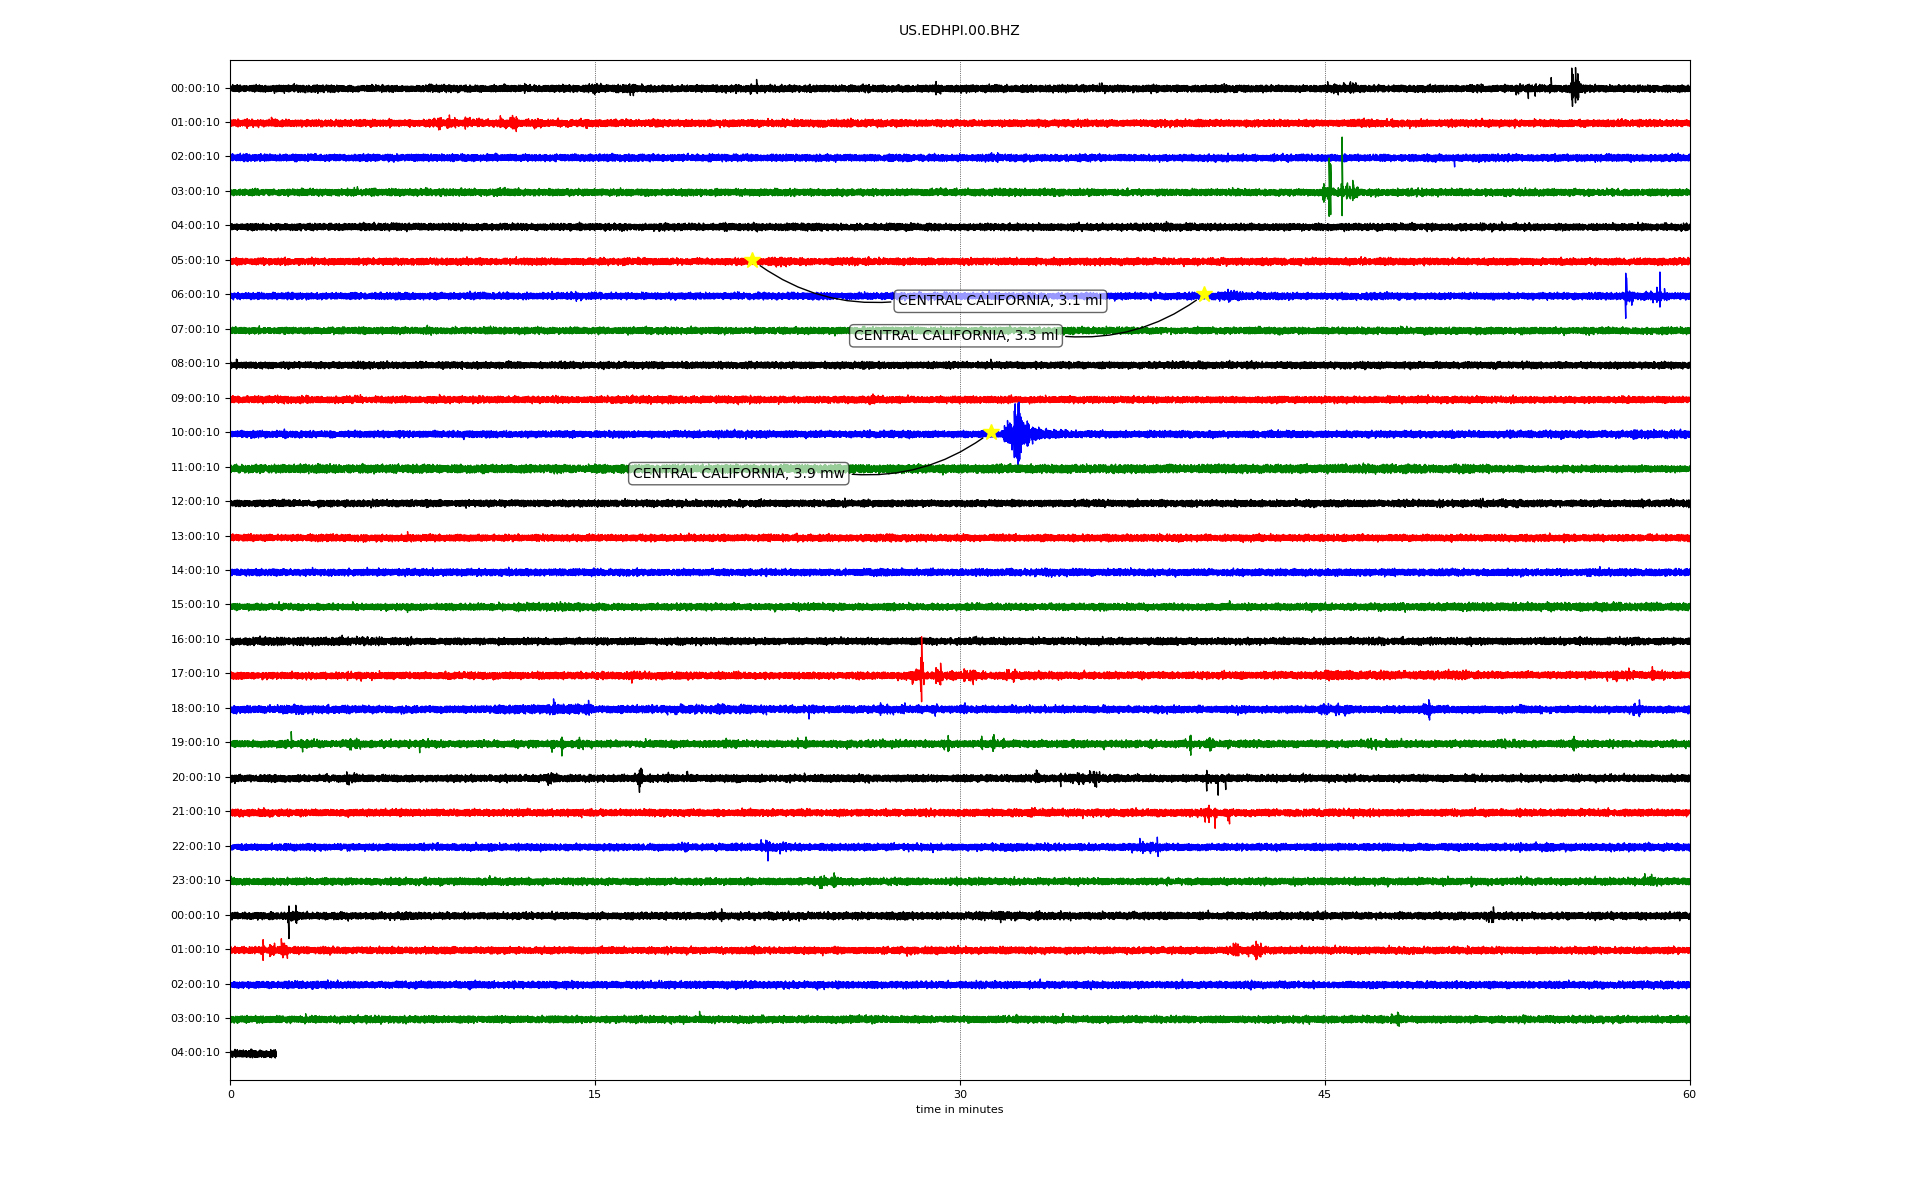Click the red spike on the 17:00:10 trace

click(x=921, y=672)
